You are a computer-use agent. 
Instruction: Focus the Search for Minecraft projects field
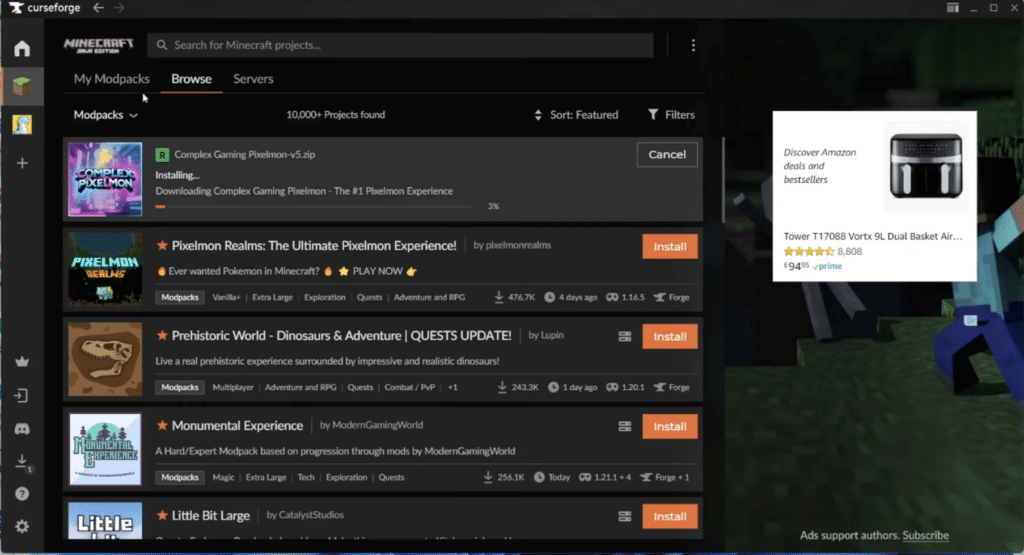(x=400, y=45)
